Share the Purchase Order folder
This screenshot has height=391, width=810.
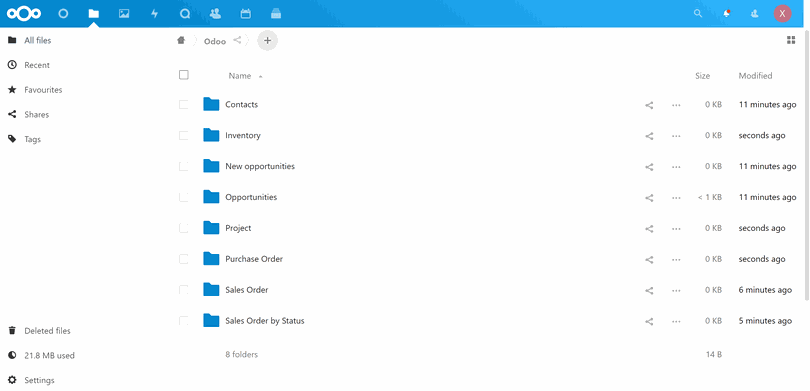click(x=649, y=260)
